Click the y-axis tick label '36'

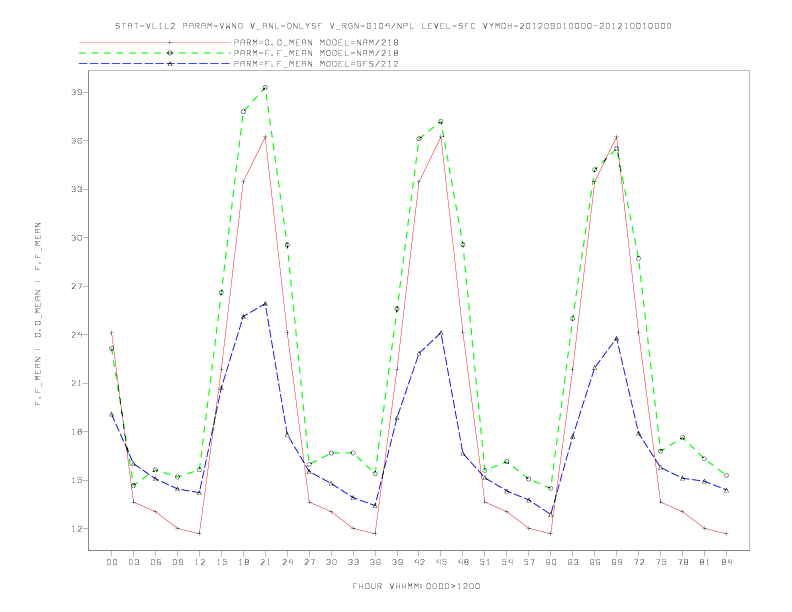(77, 141)
